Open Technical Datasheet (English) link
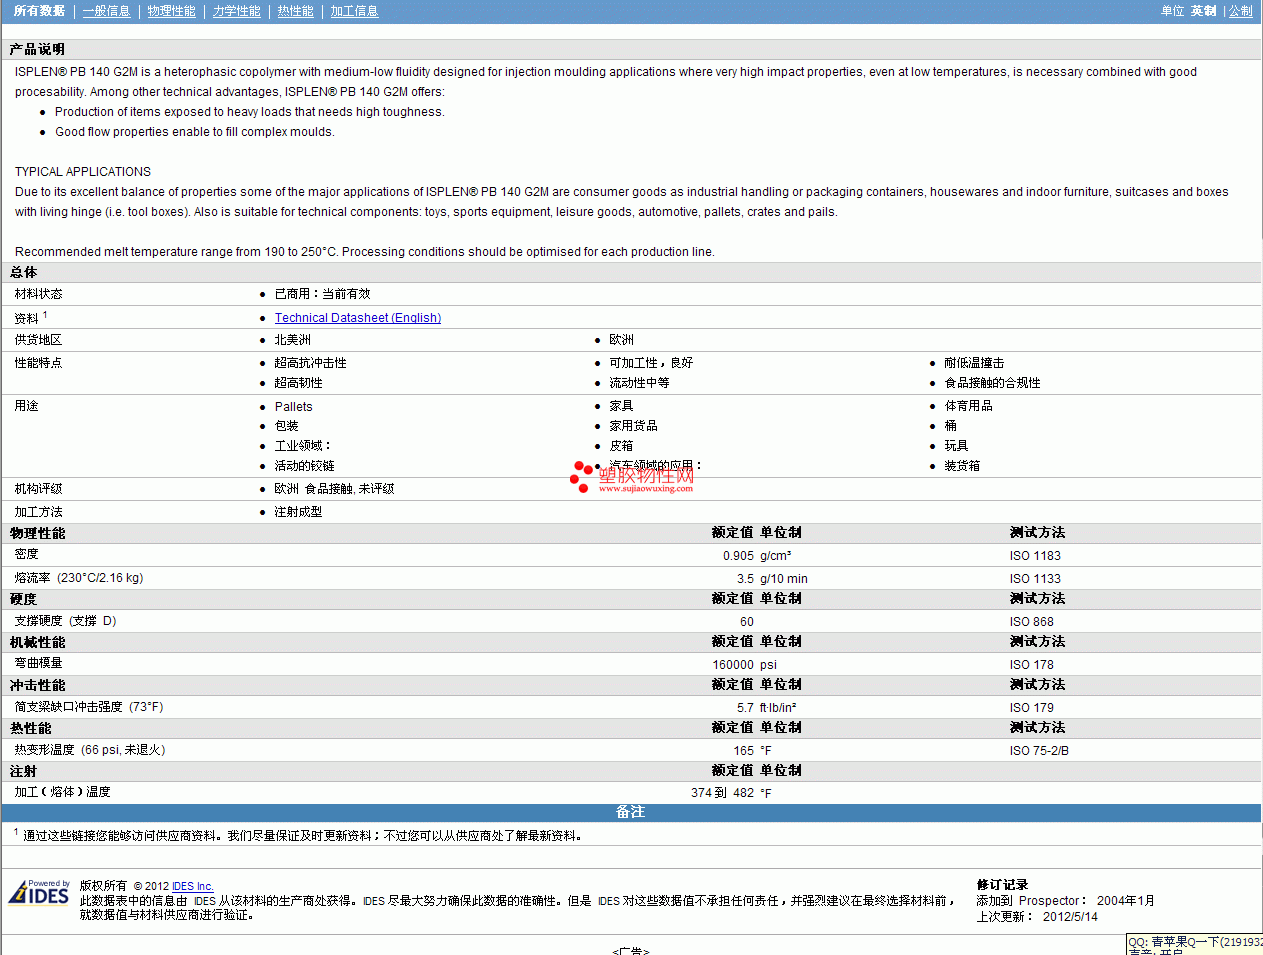 358,318
